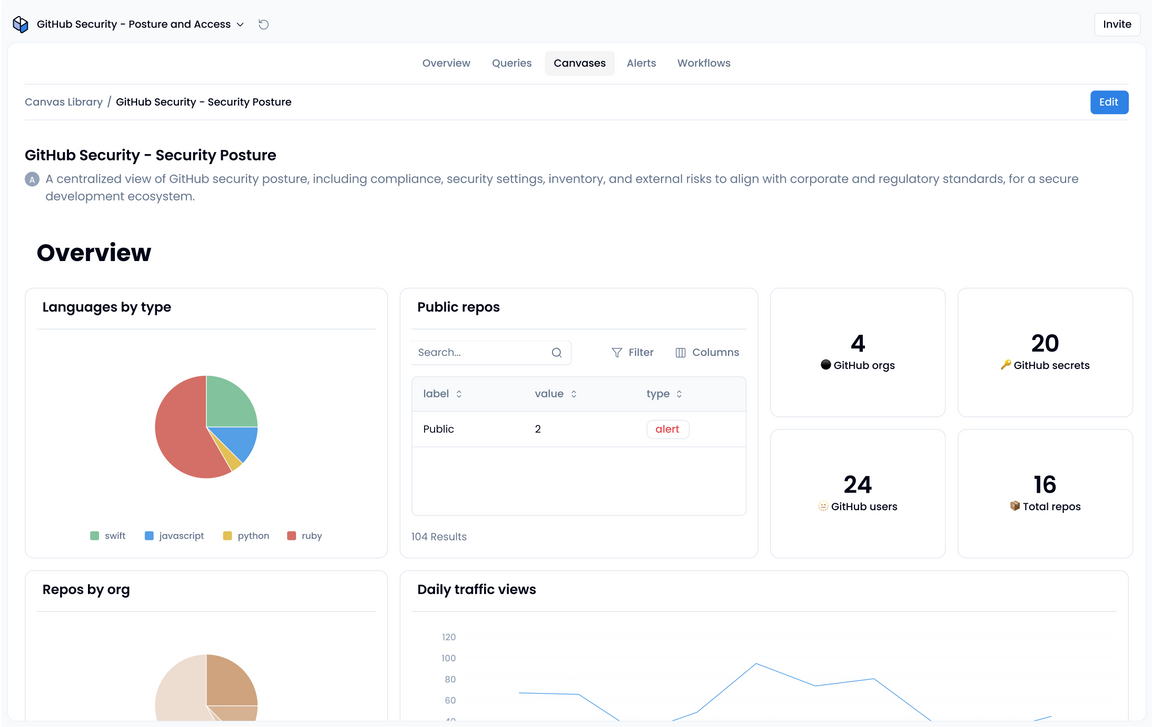Click the "Repos by org" card title
The height and width of the screenshot is (727, 1152).
point(86,590)
